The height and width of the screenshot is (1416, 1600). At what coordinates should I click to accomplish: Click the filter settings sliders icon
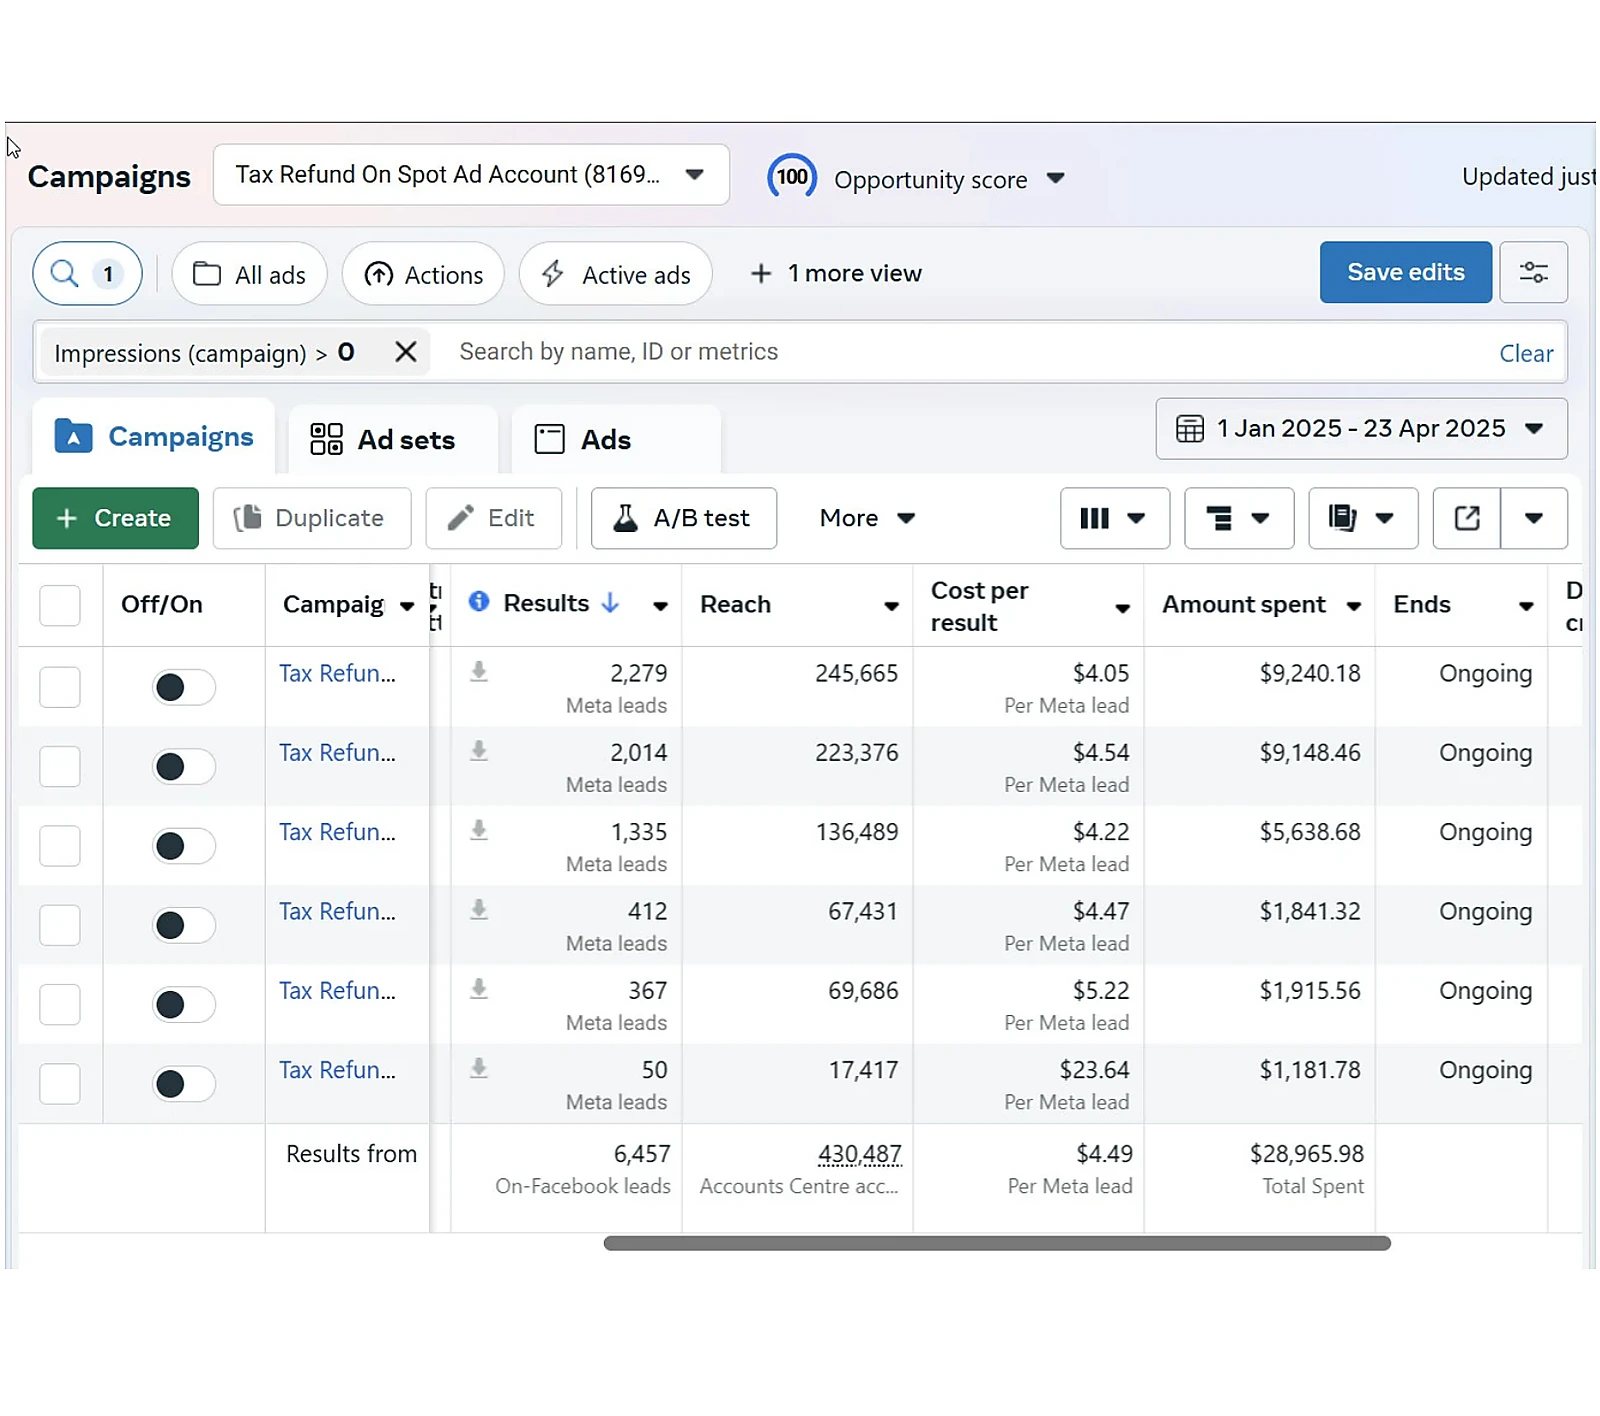[x=1533, y=272]
